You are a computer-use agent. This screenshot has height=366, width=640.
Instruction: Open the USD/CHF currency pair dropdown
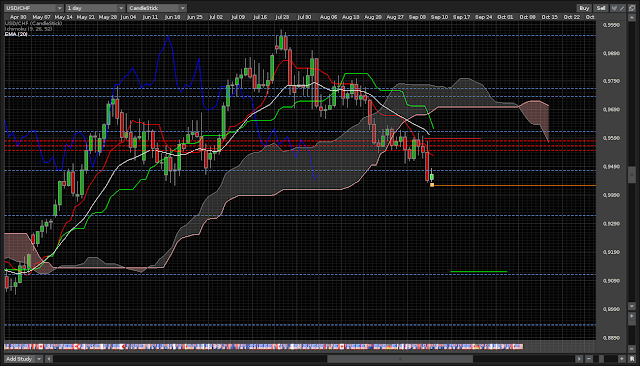tap(34, 8)
